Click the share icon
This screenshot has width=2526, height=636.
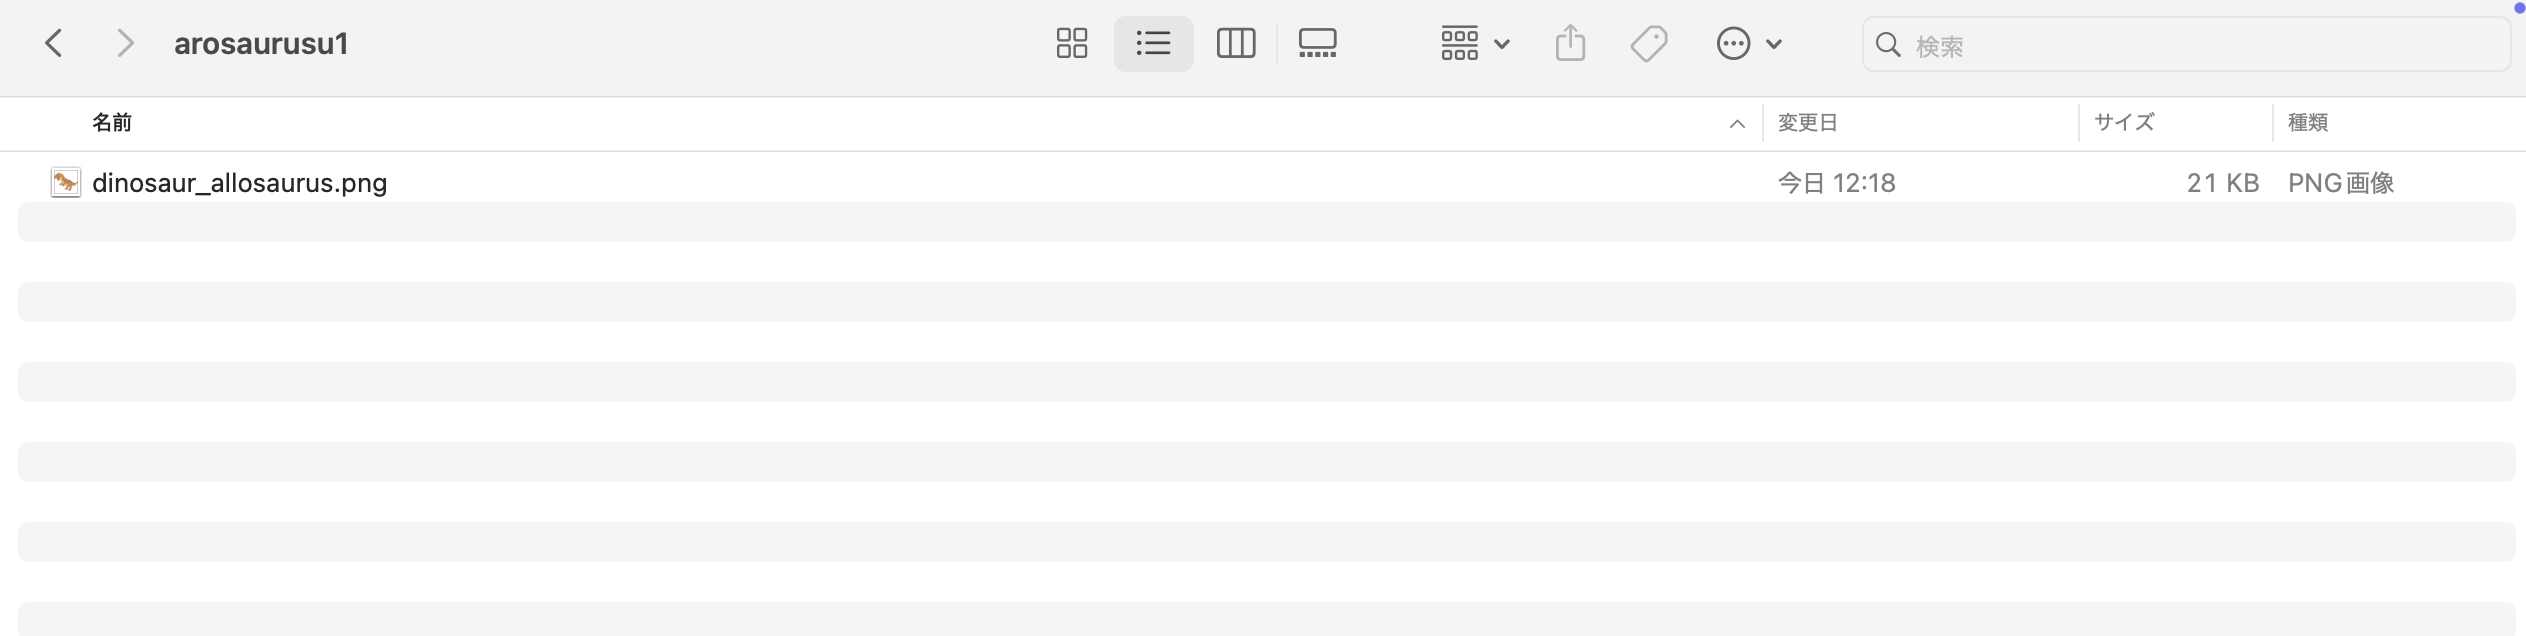(1570, 43)
